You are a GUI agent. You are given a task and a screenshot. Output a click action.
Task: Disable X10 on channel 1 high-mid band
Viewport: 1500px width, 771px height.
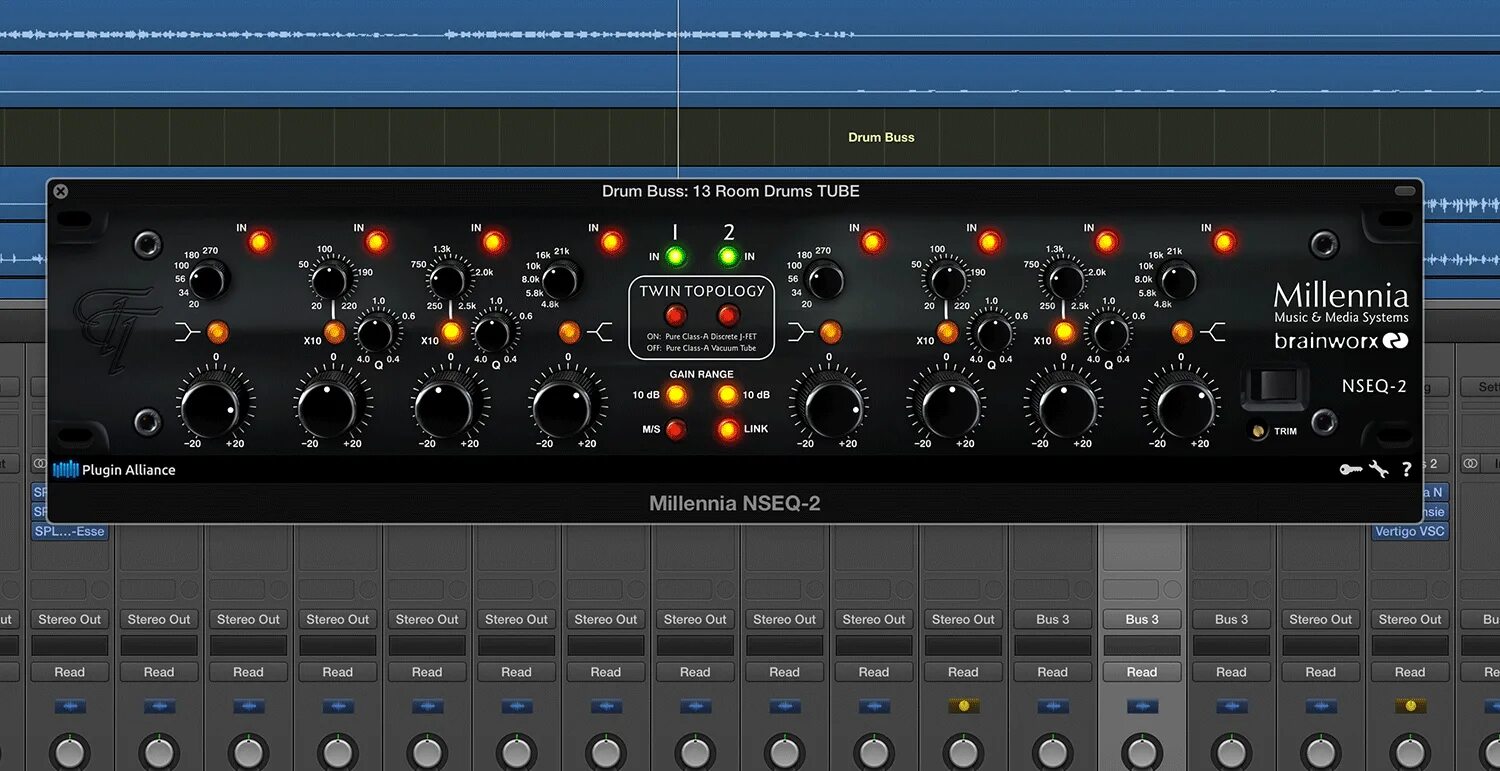click(x=452, y=332)
